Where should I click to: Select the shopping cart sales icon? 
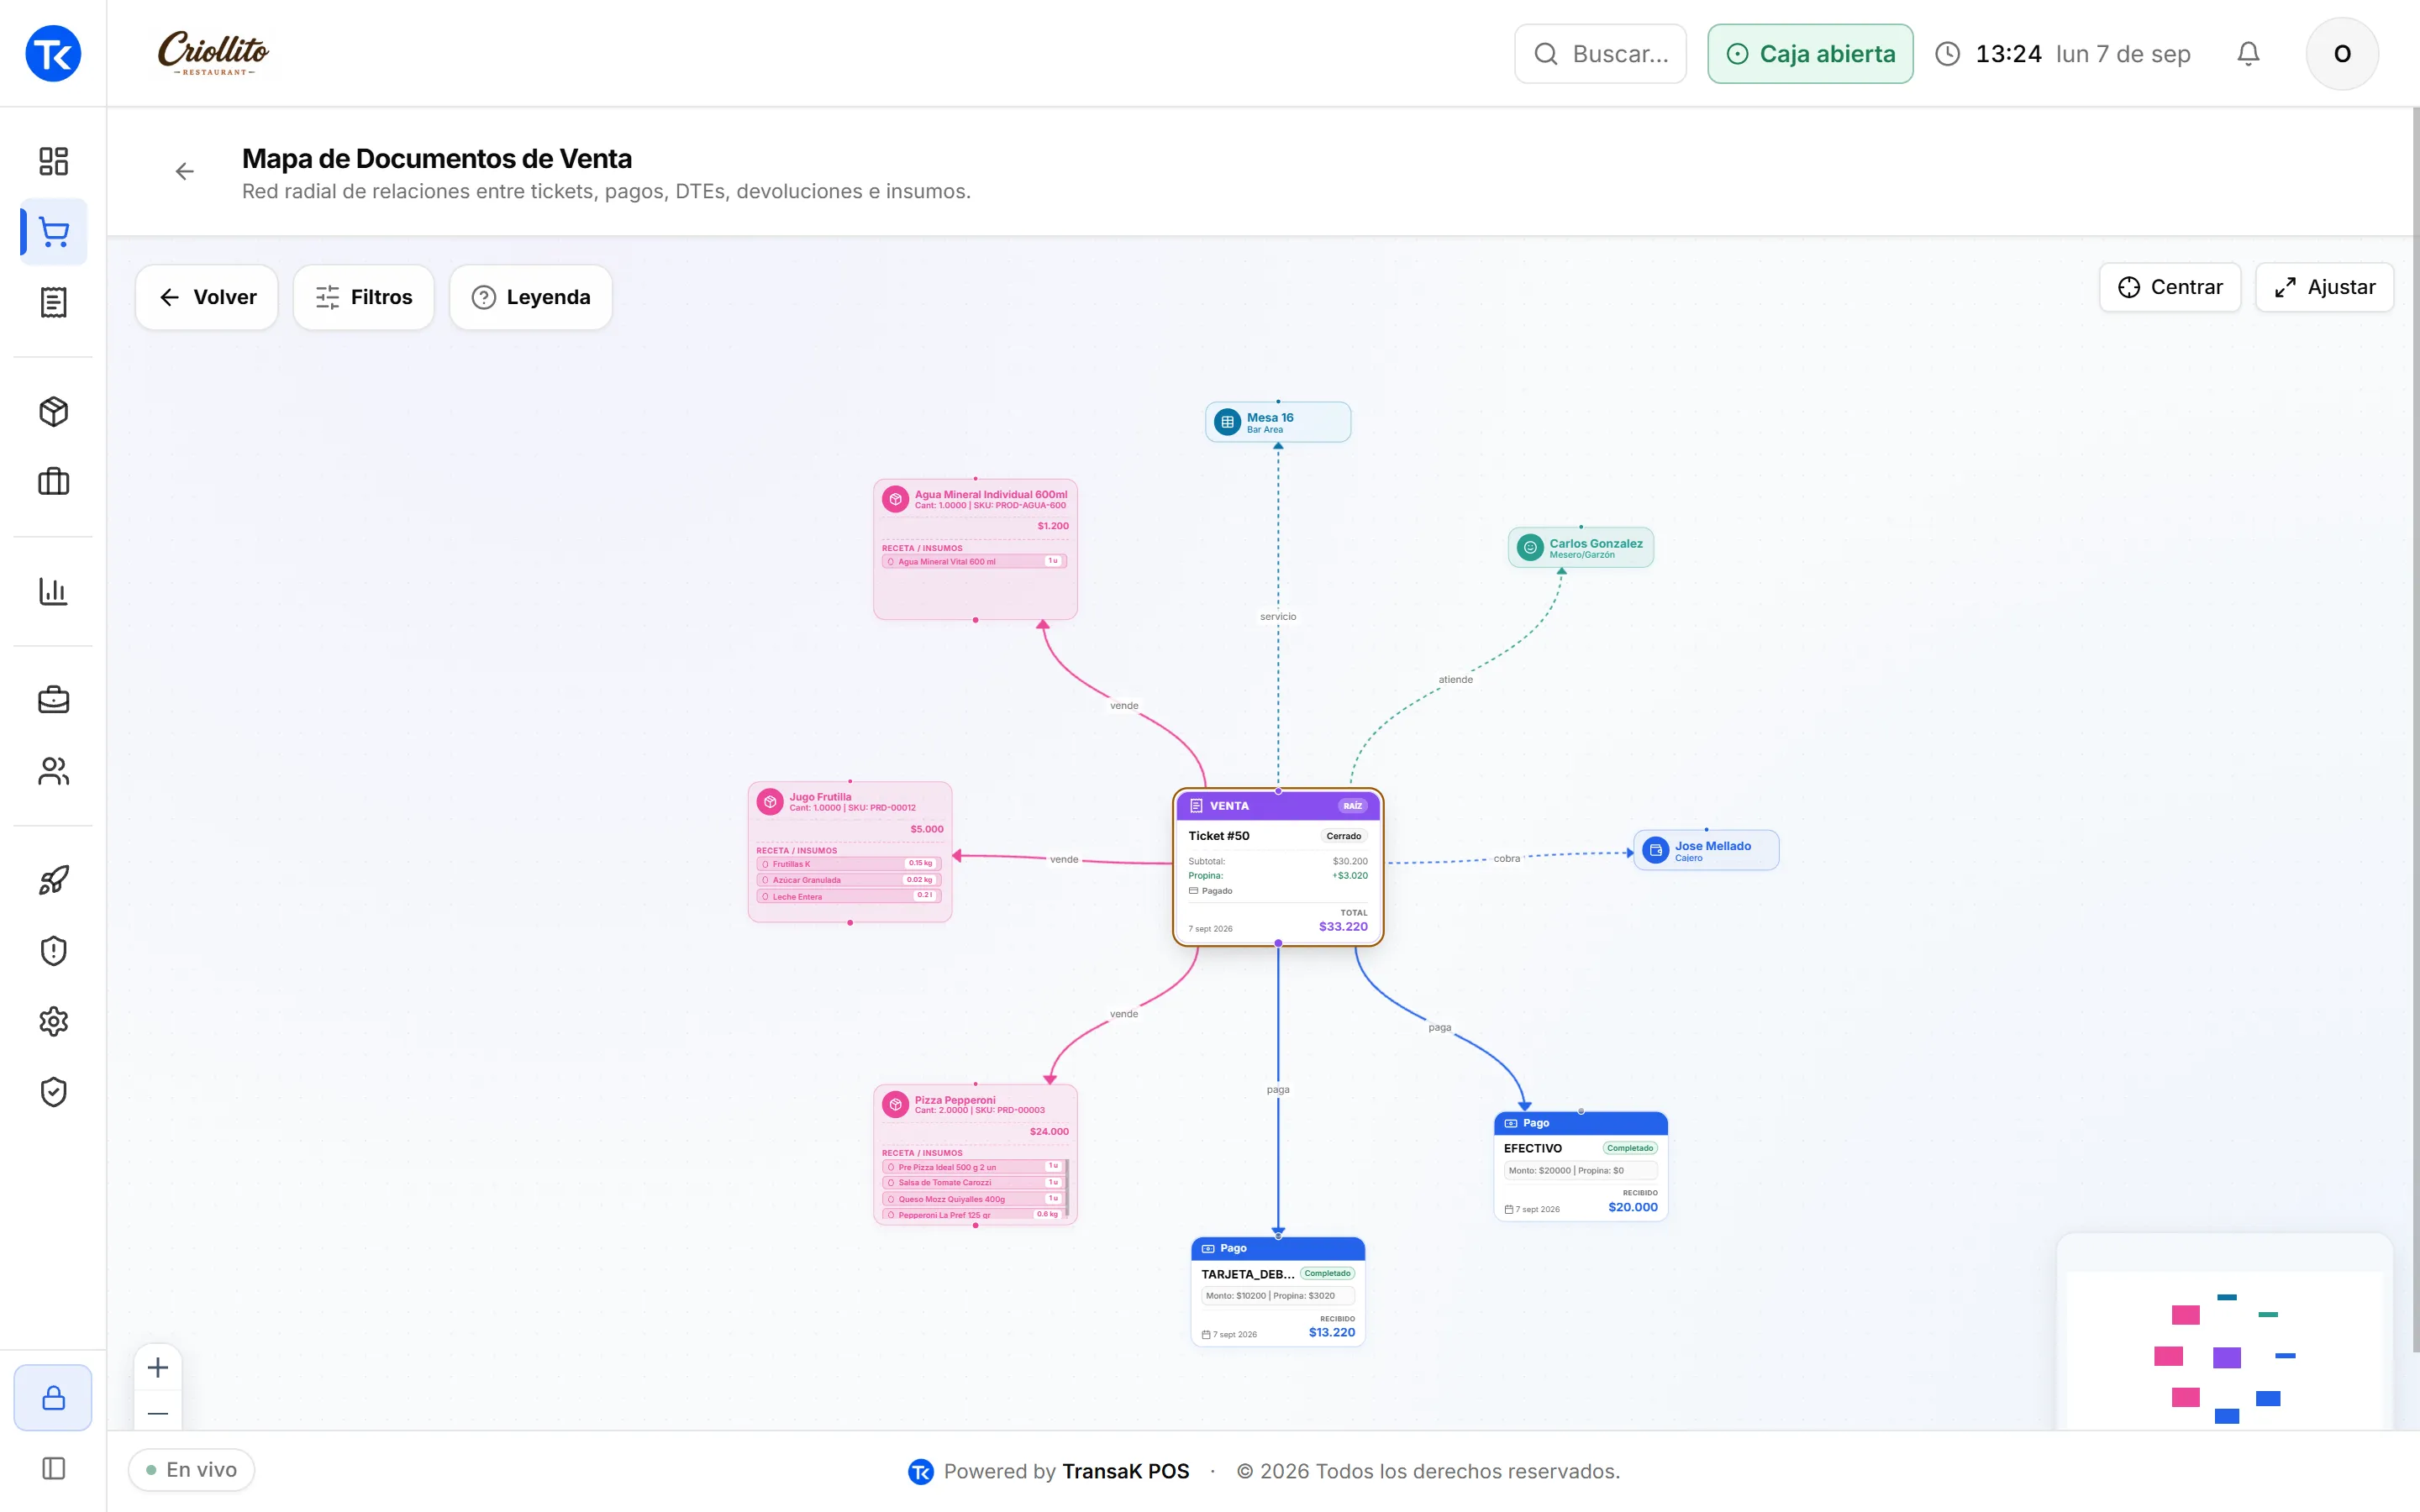(53, 232)
